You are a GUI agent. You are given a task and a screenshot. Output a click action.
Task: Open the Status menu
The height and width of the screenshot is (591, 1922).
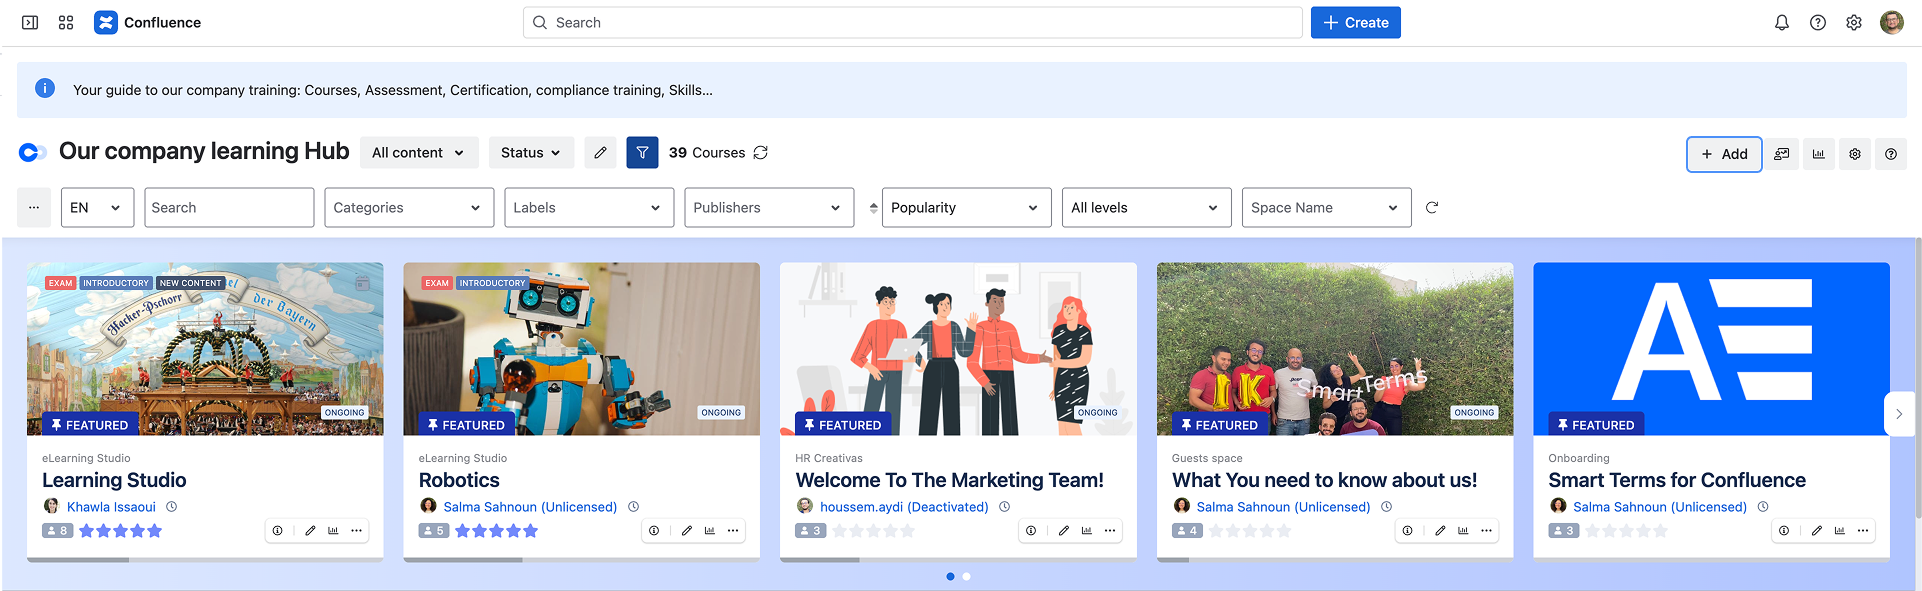pos(531,153)
